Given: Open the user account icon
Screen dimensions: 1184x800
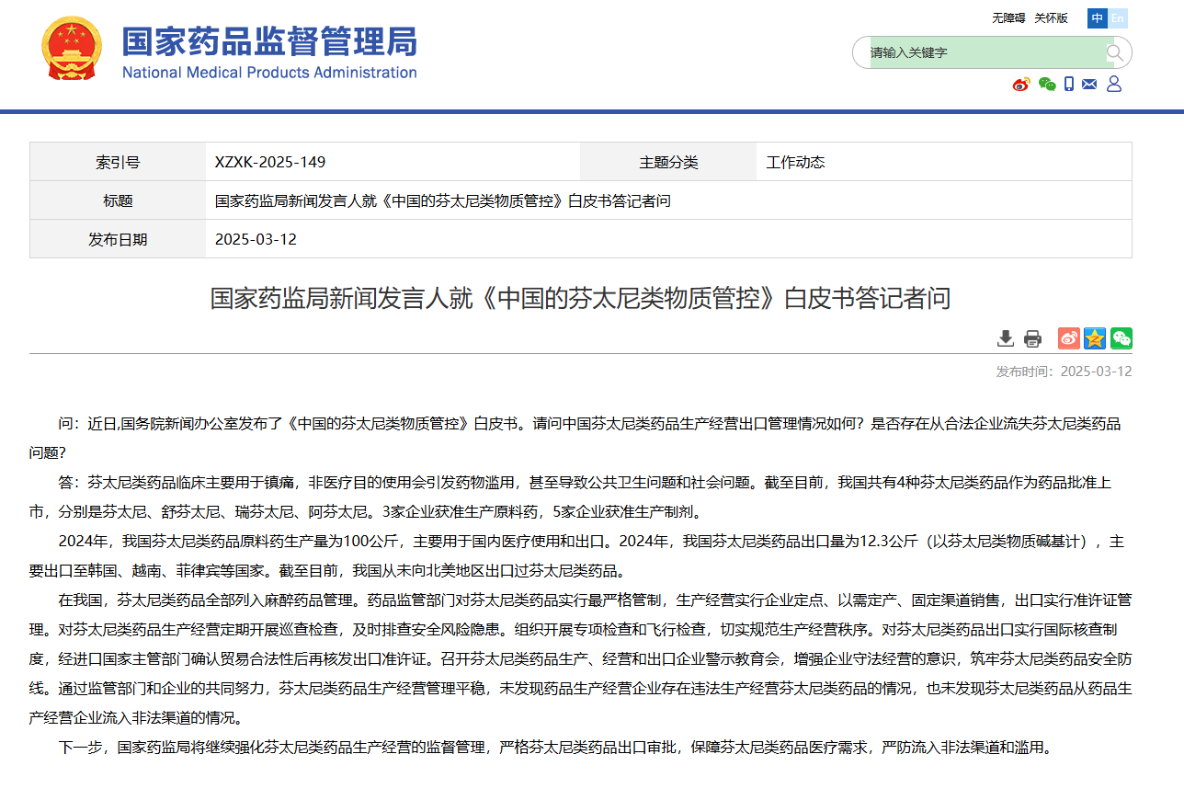Looking at the screenshot, I should pyautogui.click(x=1114, y=84).
